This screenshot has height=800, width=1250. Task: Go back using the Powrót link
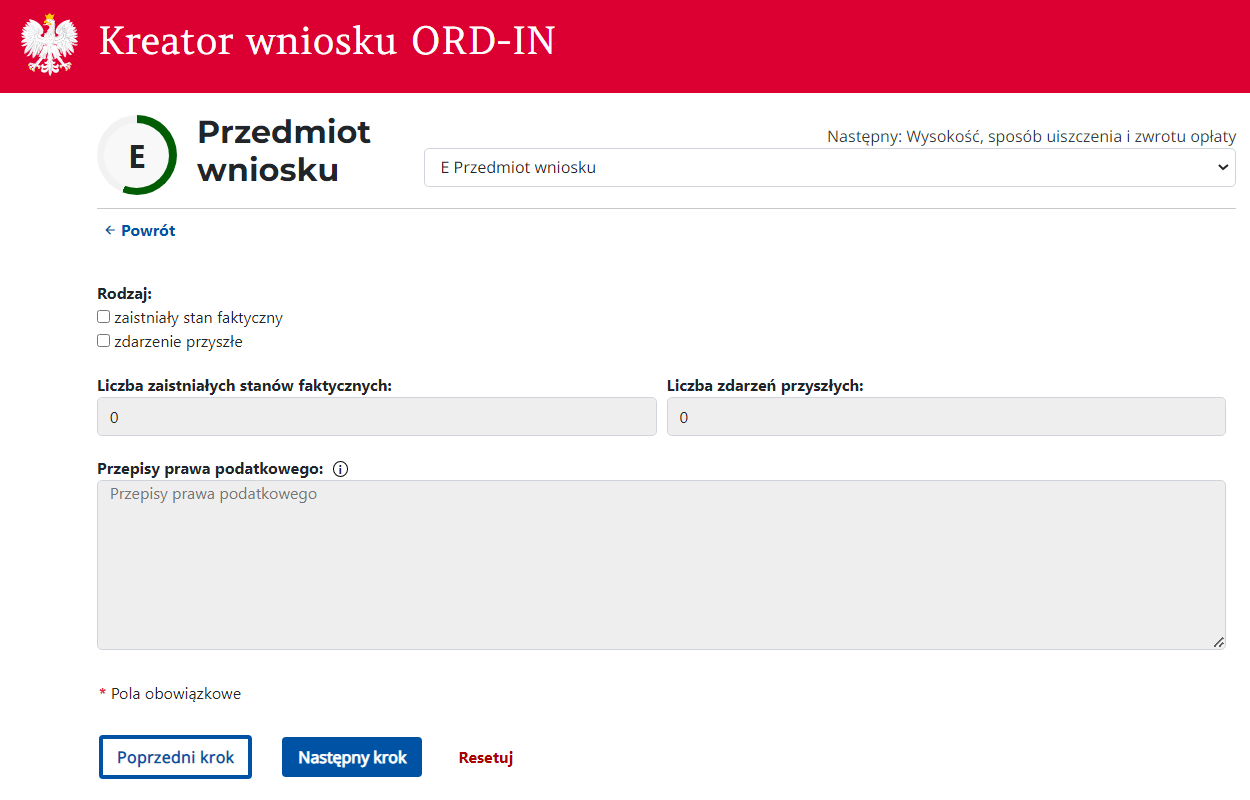pos(140,231)
